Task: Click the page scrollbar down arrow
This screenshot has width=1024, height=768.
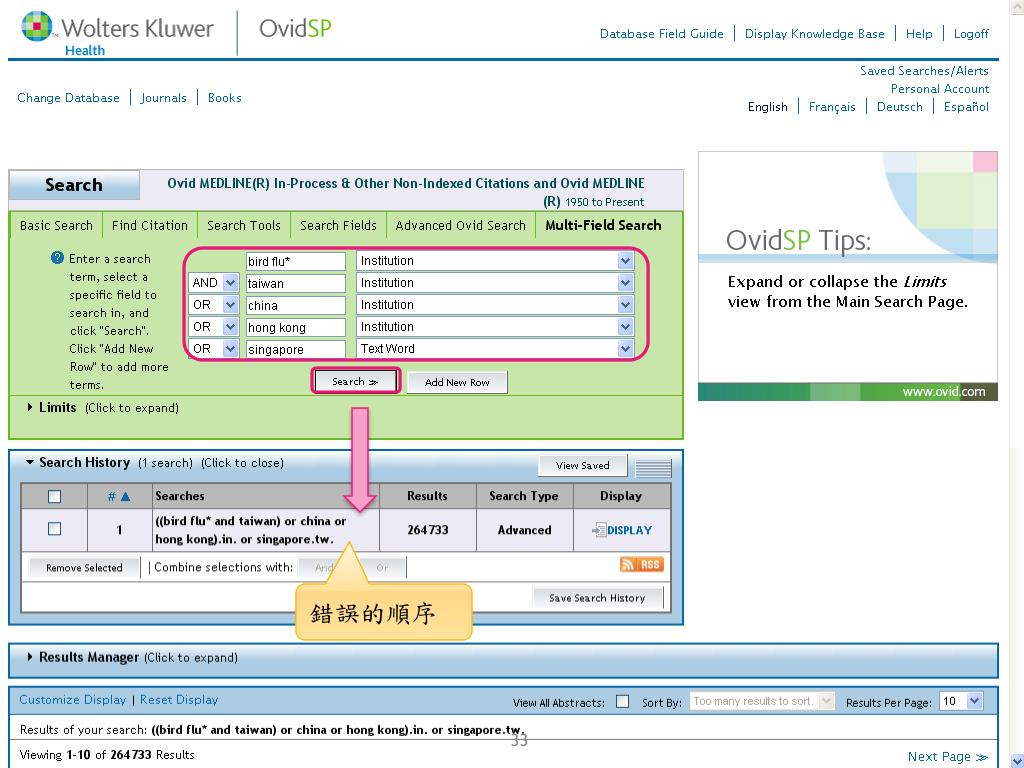Action: click(1016, 760)
